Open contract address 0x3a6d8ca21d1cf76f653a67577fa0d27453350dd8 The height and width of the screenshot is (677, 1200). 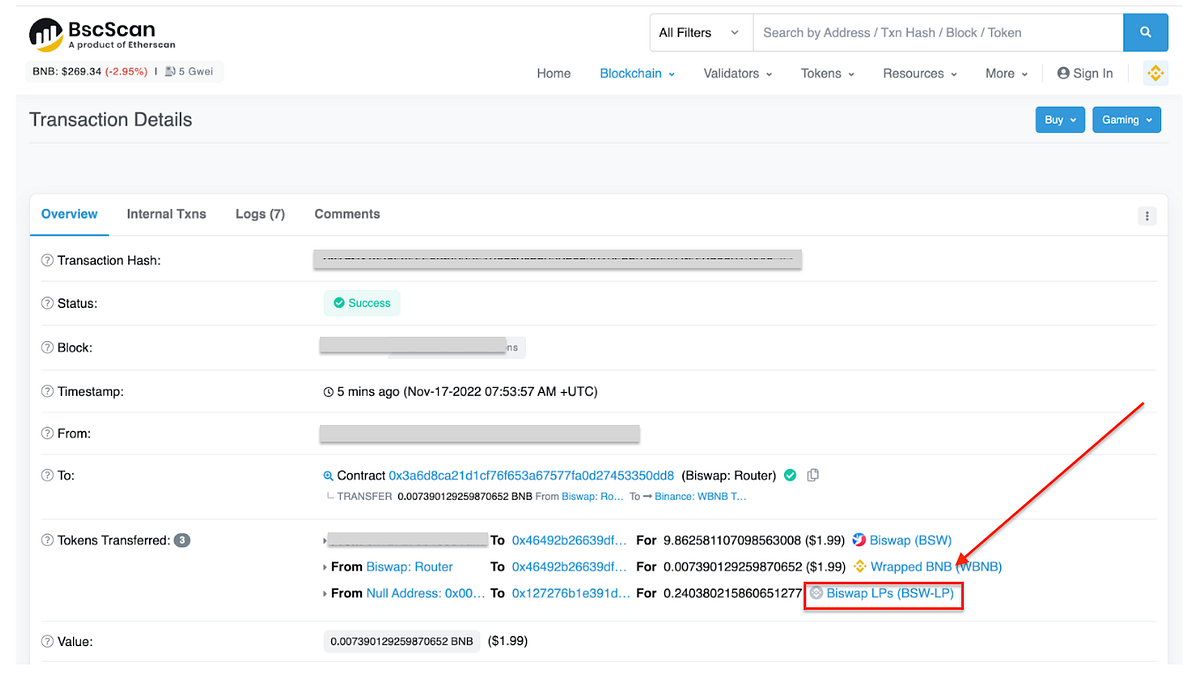(531, 475)
